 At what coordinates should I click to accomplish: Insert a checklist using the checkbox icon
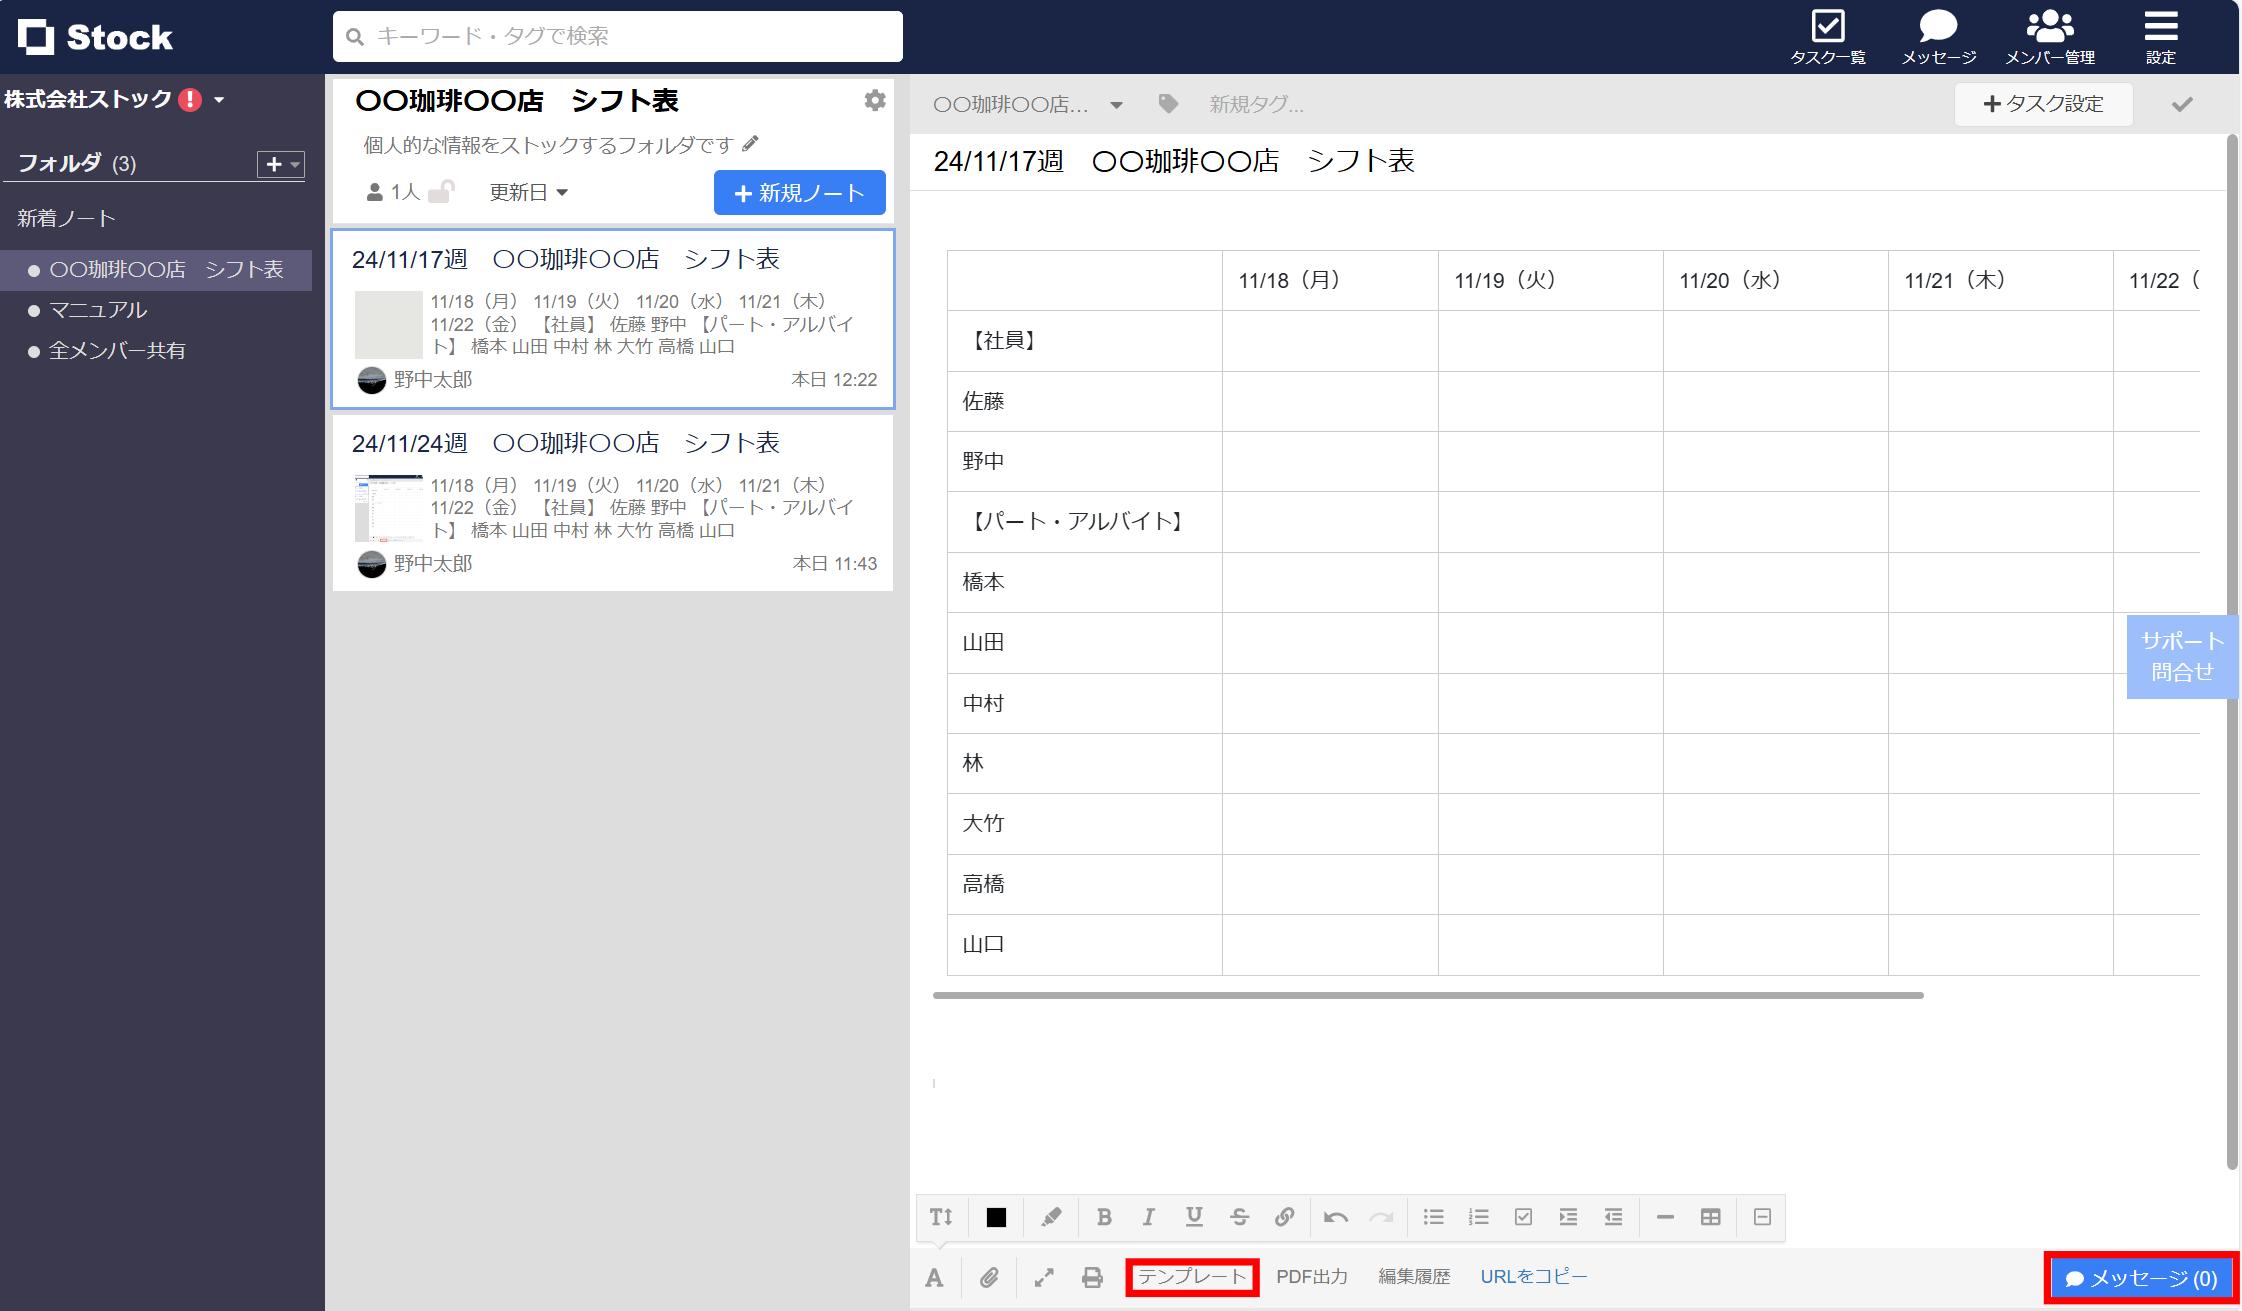1523,1217
